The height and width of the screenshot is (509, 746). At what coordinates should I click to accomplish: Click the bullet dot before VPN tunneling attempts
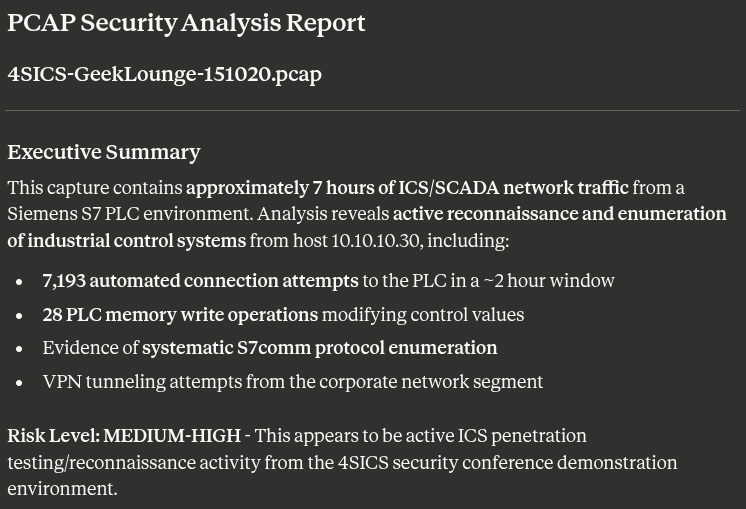pyautogui.click(x=20, y=383)
